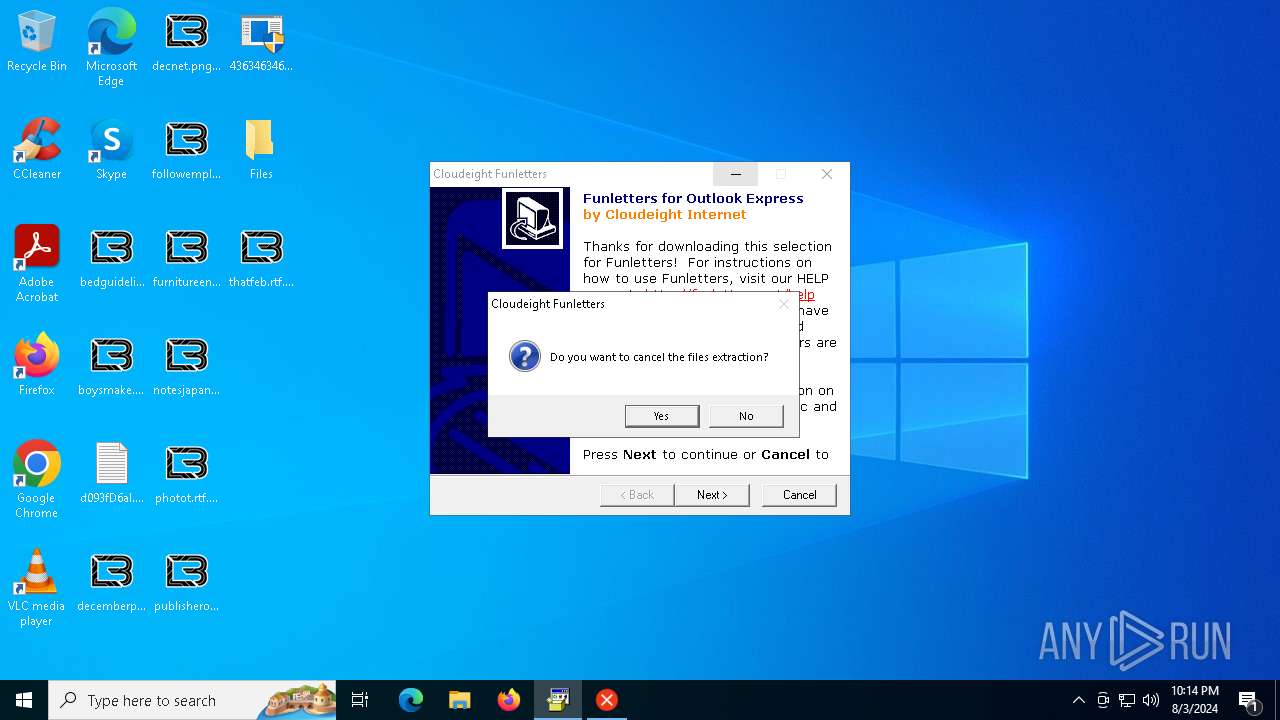1280x720 pixels.
Task: Open the Recycle Bin desktop icon
Action: [37, 43]
